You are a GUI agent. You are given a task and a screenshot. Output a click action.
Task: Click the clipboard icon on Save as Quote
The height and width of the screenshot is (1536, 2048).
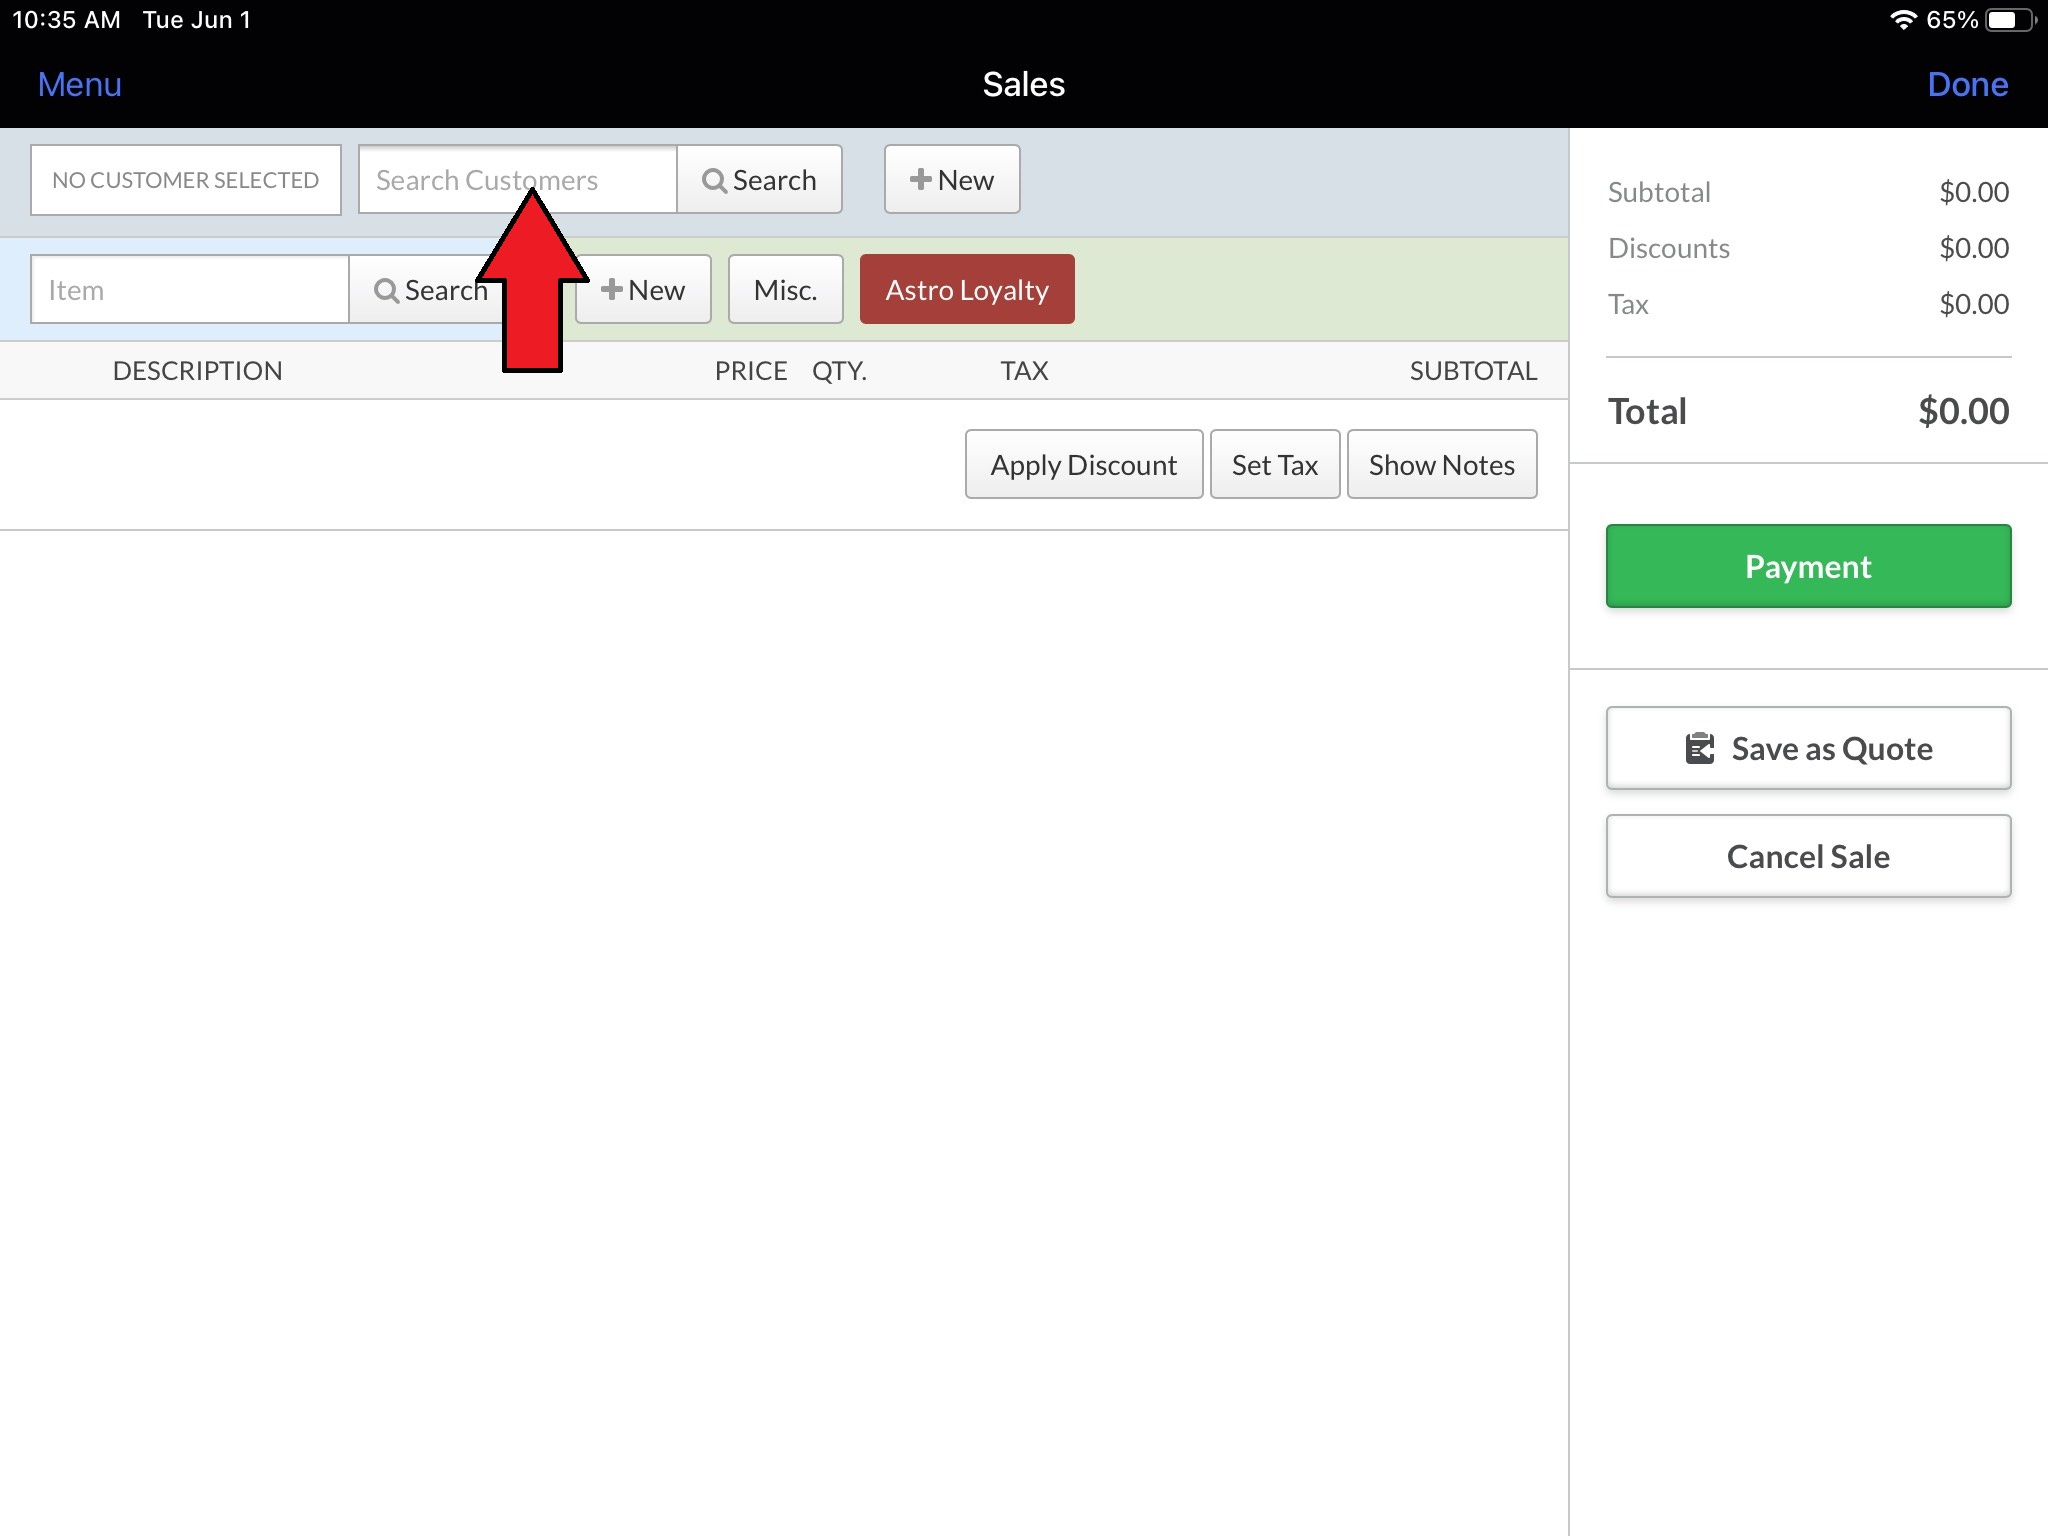tap(1700, 749)
